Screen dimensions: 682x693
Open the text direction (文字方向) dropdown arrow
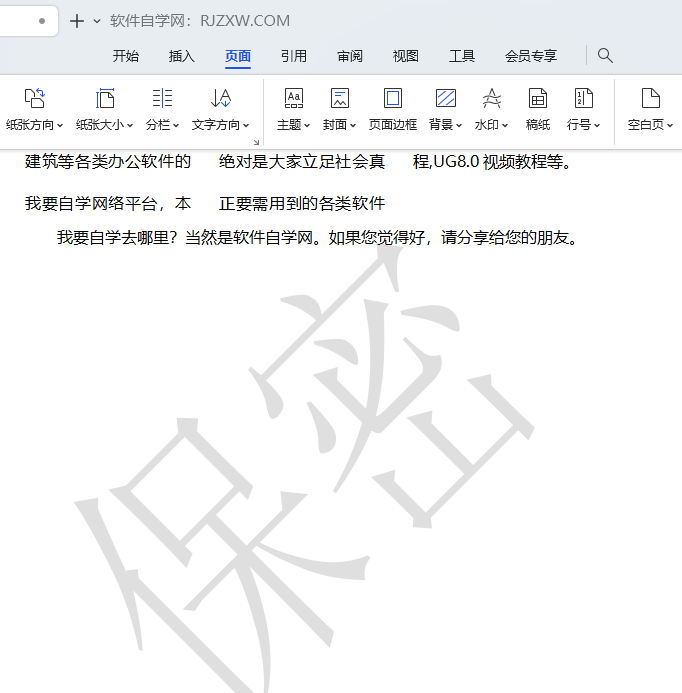point(246,126)
